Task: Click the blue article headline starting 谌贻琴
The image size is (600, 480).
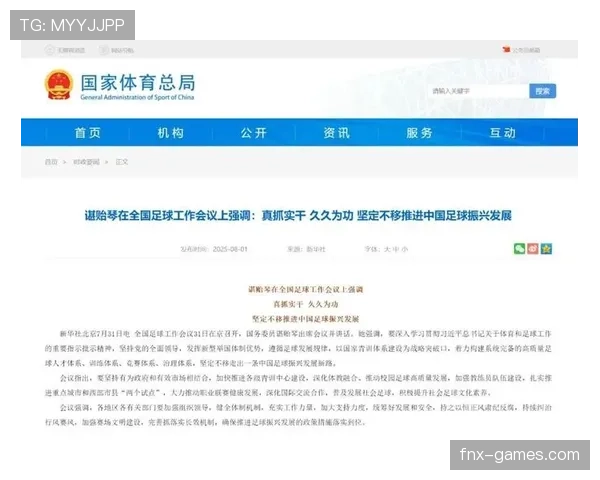Action: click(298, 216)
